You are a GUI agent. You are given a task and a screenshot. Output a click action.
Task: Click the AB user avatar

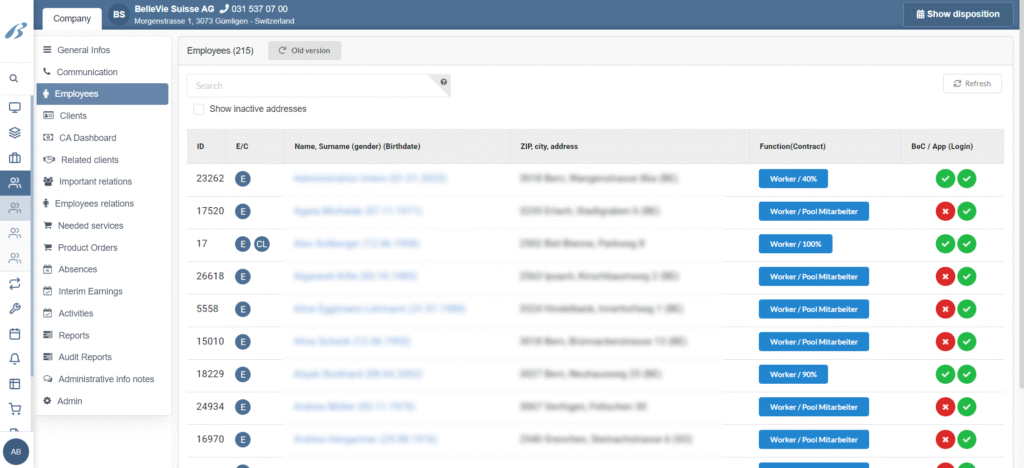pyautogui.click(x=17, y=451)
